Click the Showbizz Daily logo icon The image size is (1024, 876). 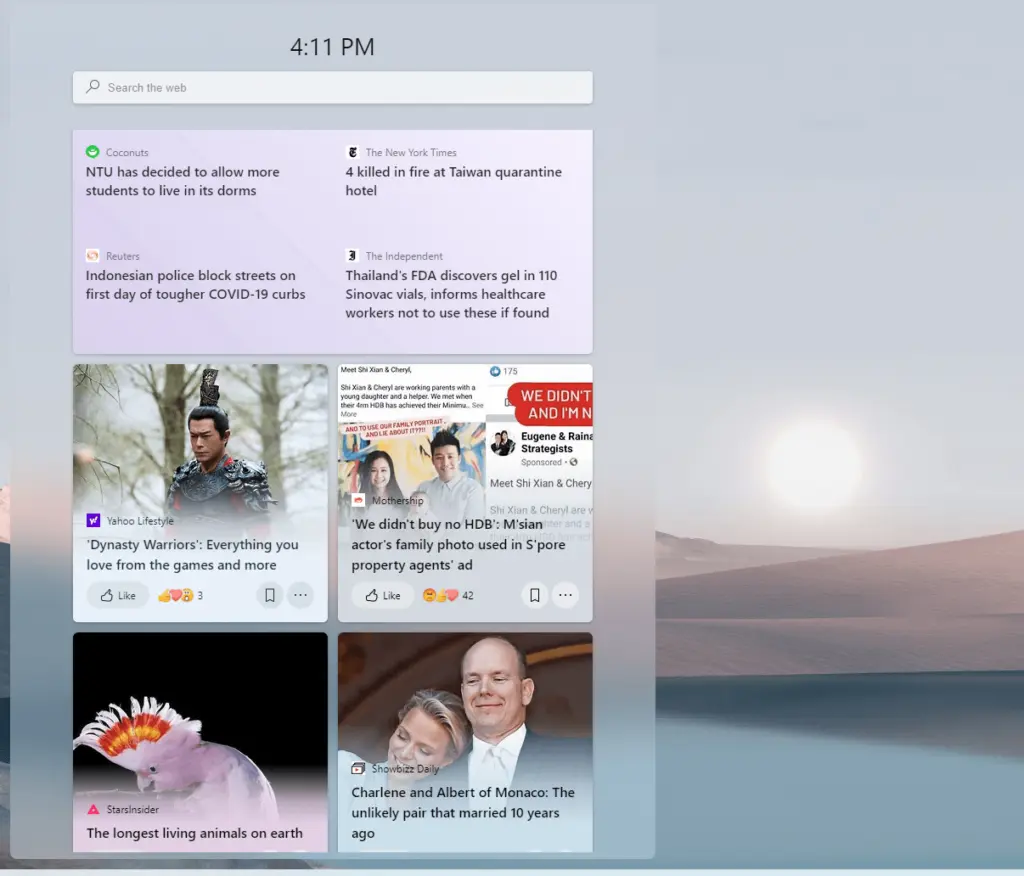coord(359,768)
